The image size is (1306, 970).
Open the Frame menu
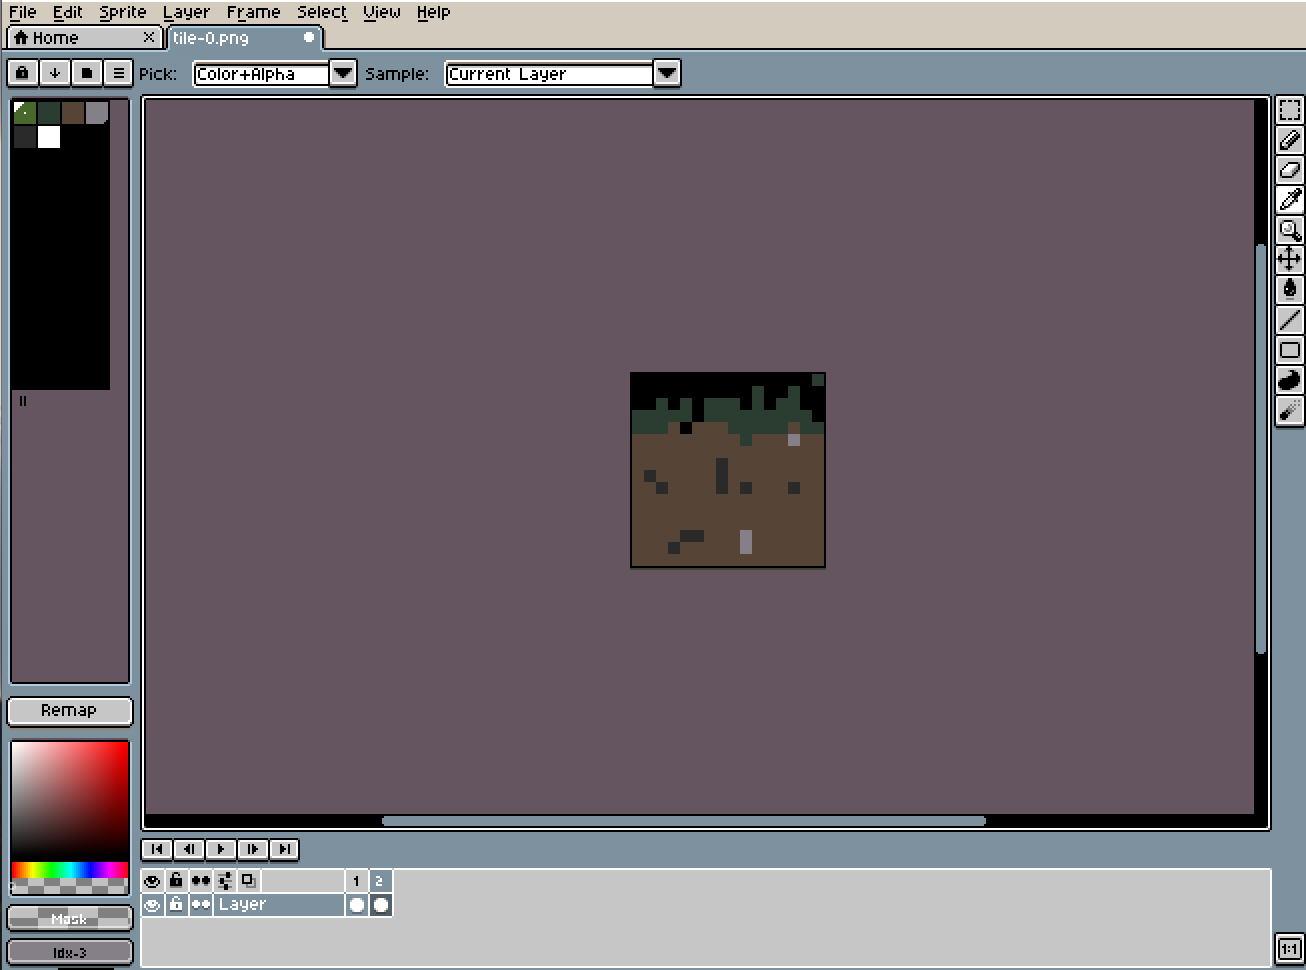coord(253,12)
